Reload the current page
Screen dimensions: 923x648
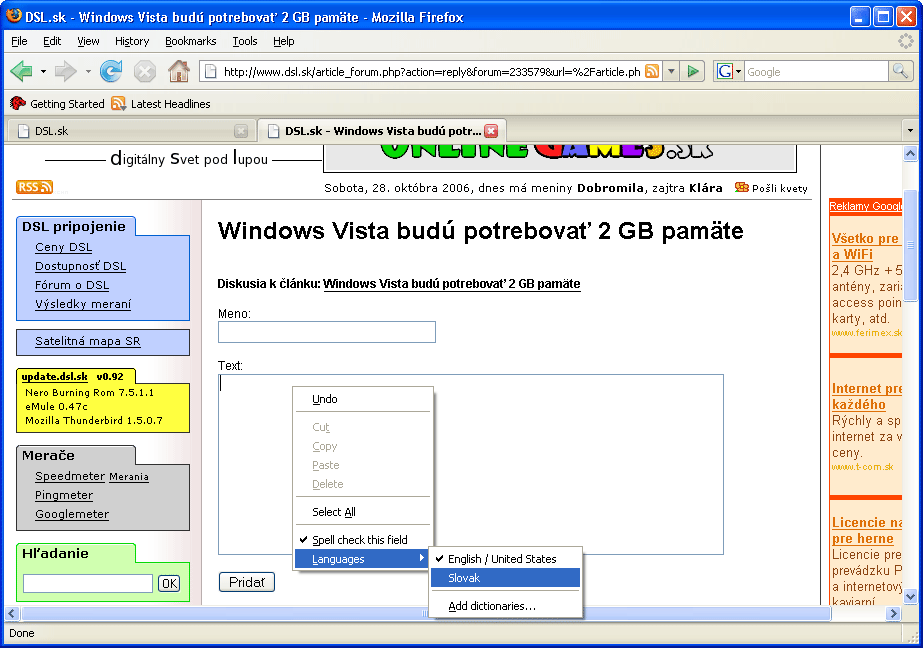click(x=111, y=72)
